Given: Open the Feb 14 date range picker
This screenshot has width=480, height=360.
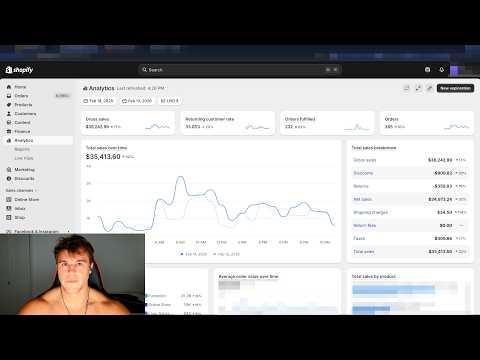Looking at the screenshot, I should 98,101.
